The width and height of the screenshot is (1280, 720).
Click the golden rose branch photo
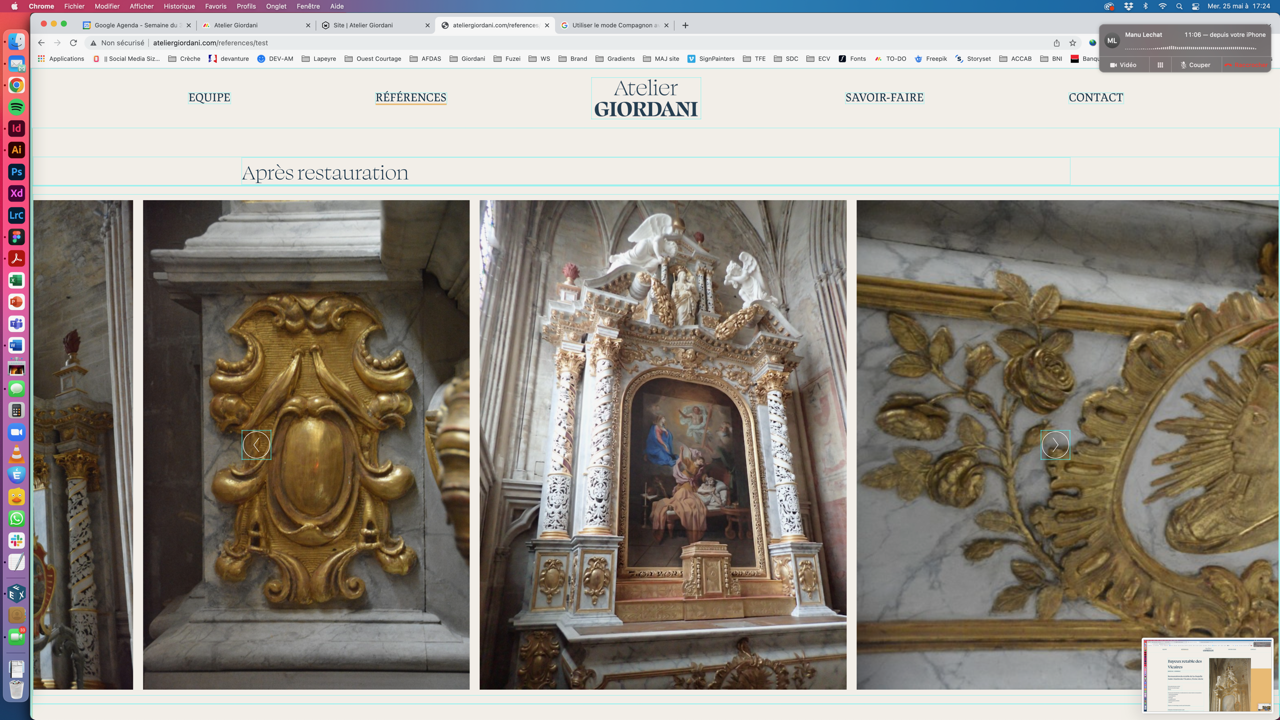[1067, 445]
